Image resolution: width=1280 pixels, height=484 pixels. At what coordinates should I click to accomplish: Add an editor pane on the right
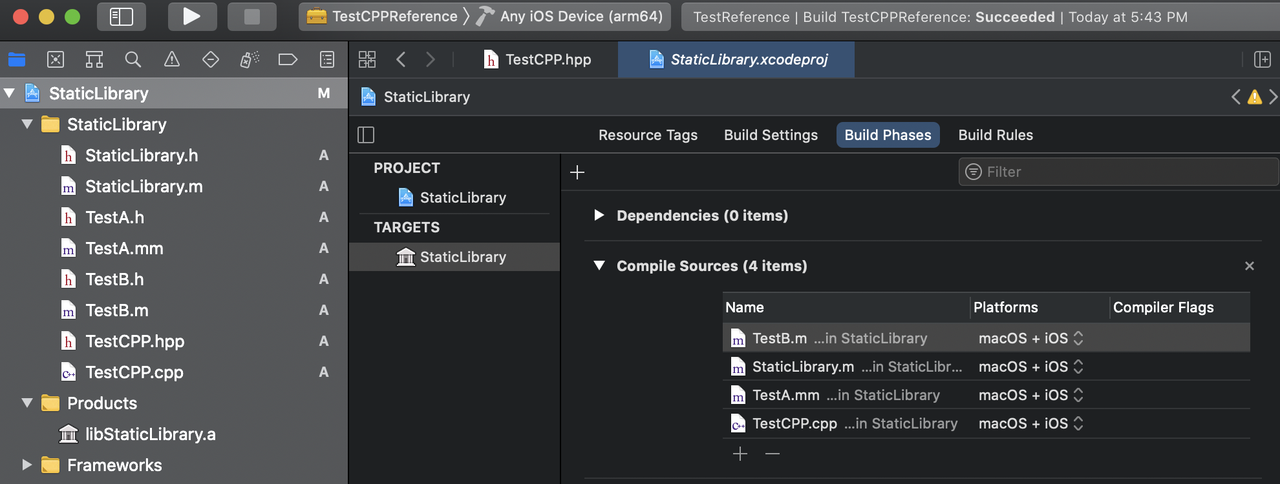1262,60
